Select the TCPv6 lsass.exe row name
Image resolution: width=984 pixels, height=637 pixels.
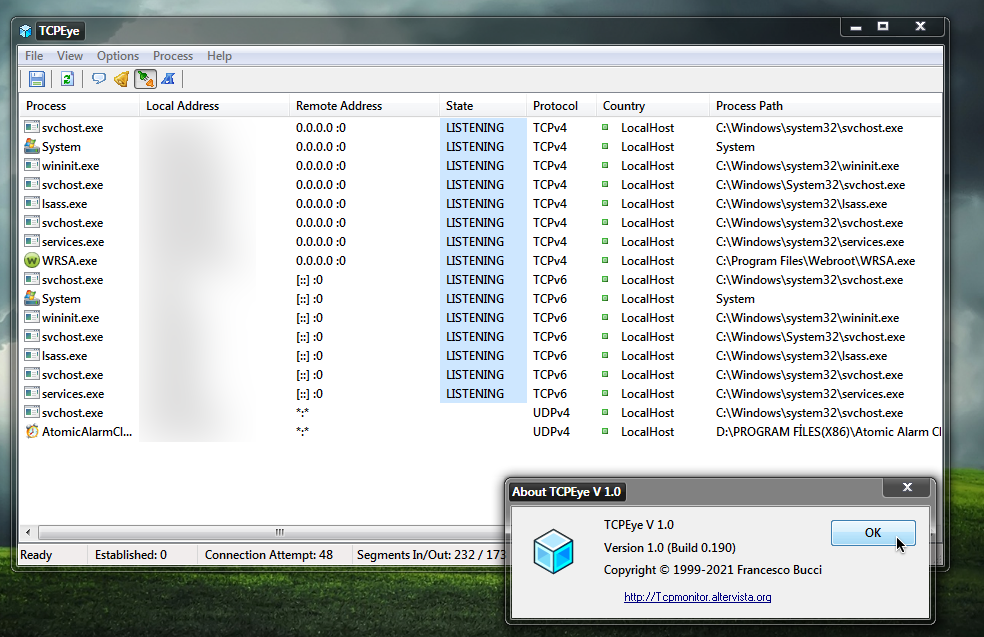65,356
